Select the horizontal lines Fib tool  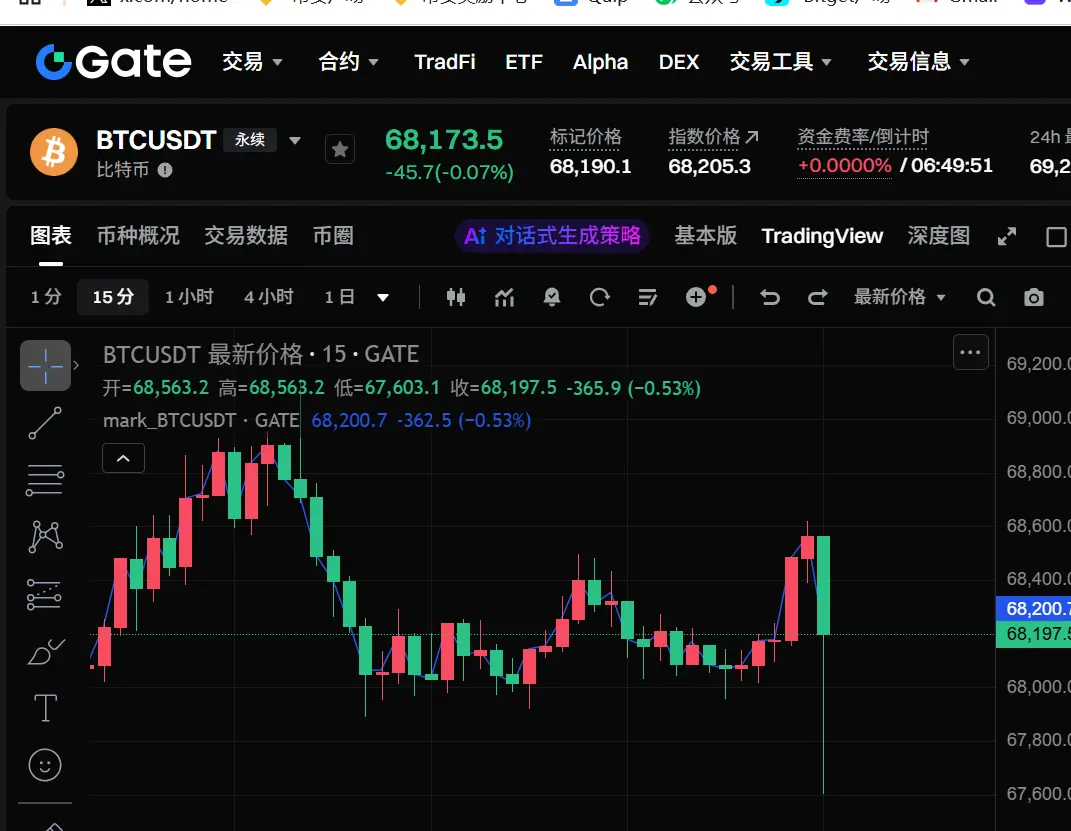click(x=45, y=480)
